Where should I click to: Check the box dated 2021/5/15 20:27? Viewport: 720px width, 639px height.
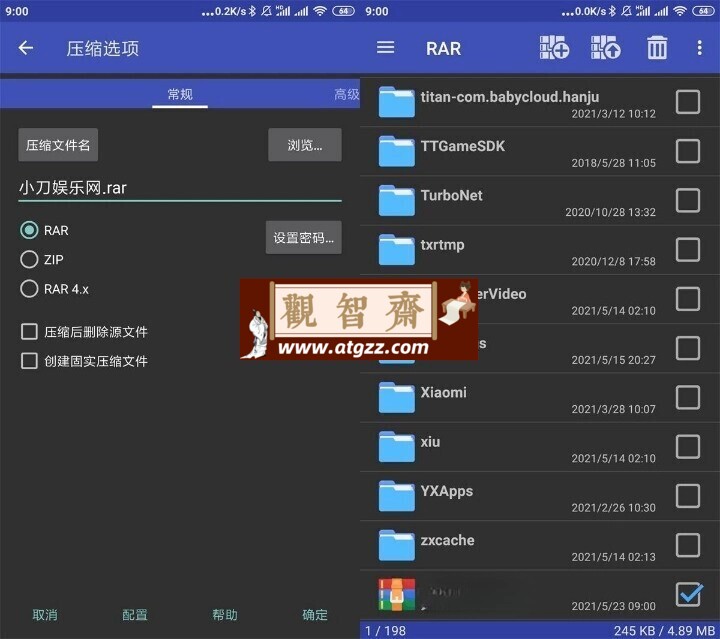(688, 348)
